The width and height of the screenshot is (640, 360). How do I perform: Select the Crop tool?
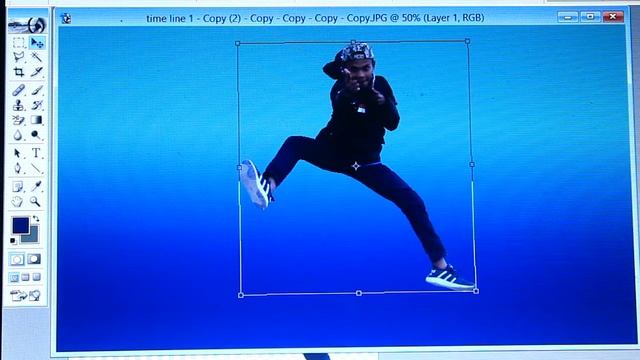(x=18, y=72)
